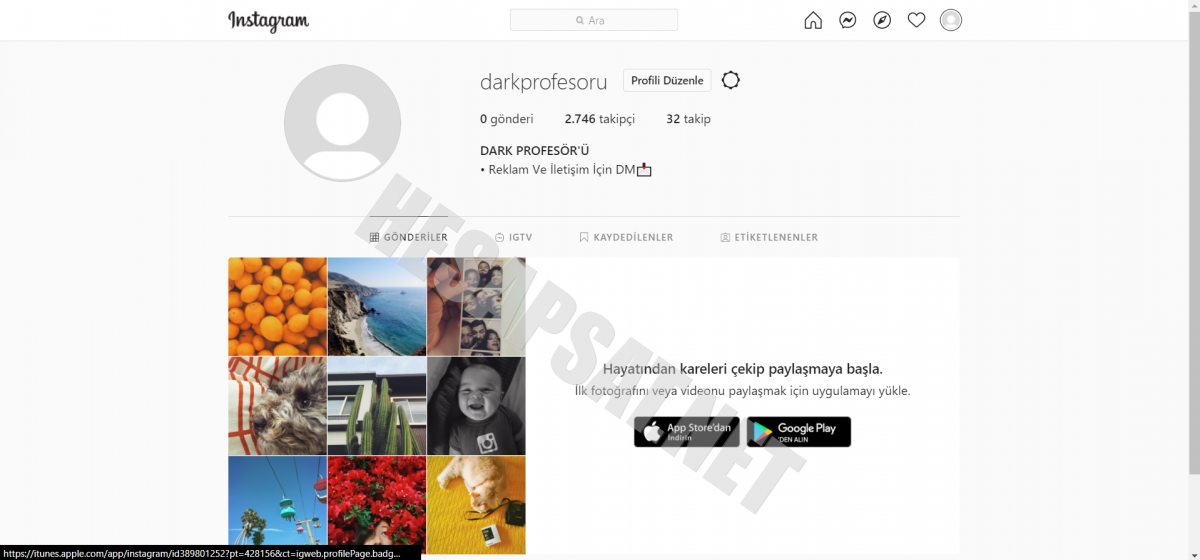Click the İlk fotoğrafını veya videonu paylaşmak text
Viewport: 1200px width, 560px height.
tap(743, 391)
